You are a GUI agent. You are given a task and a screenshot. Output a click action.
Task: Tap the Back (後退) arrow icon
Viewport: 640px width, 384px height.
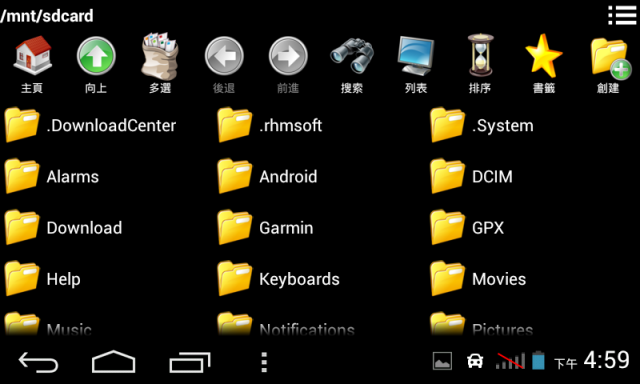224,55
